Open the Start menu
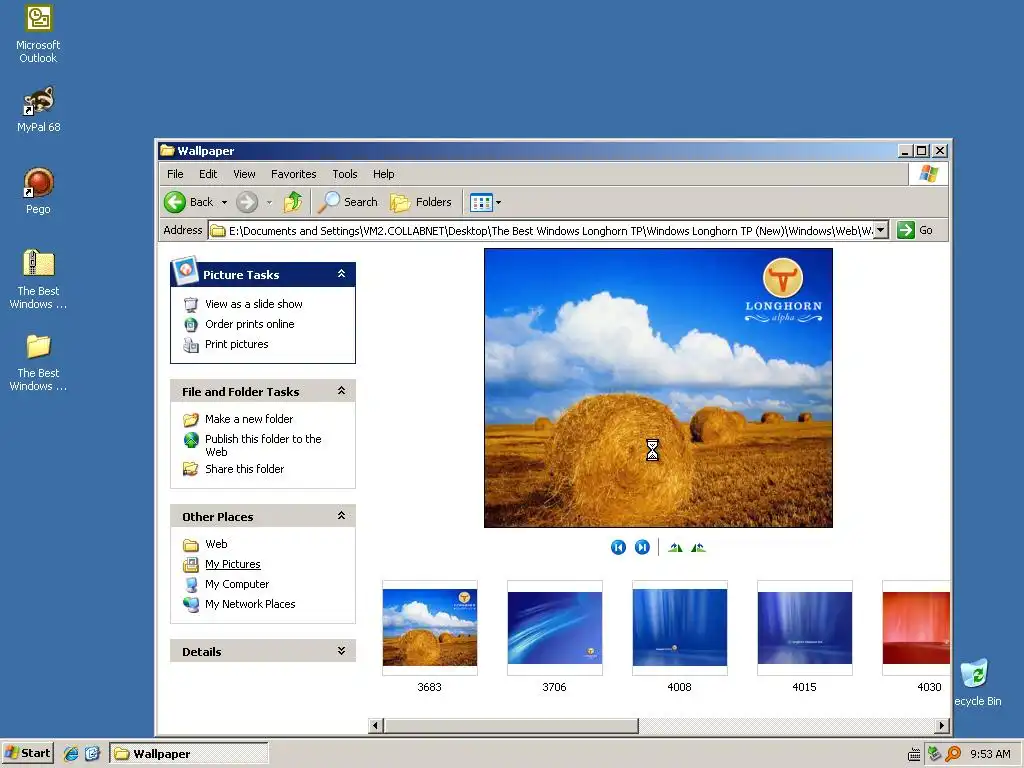The height and width of the screenshot is (768, 1024). pyautogui.click(x=27, y=753)
